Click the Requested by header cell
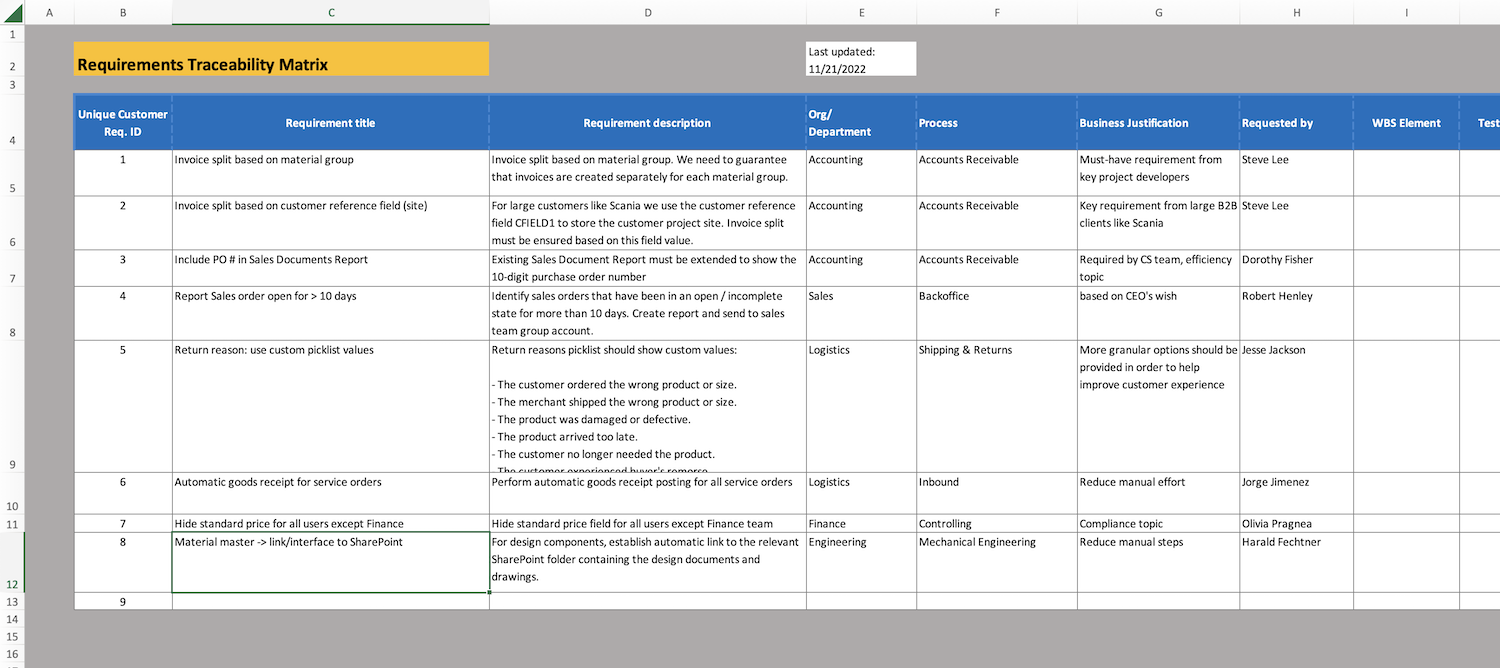 tap(1296, 123)
